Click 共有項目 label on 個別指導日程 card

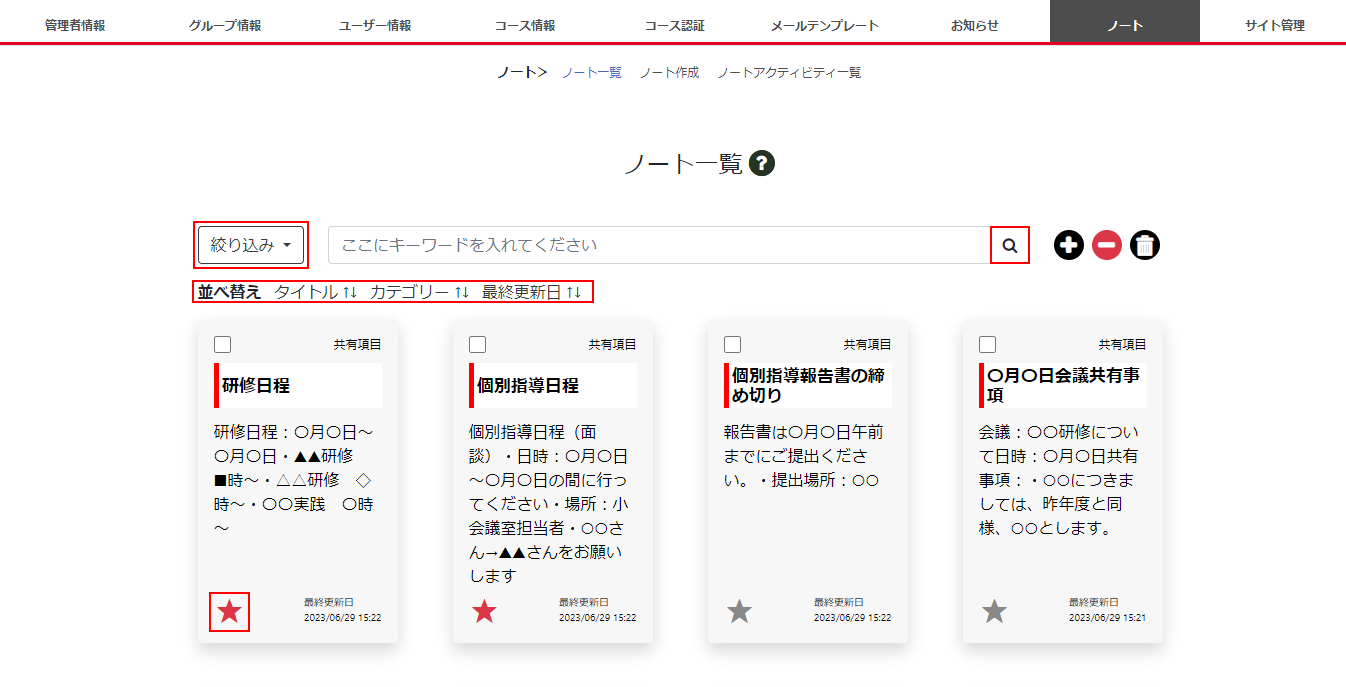coord(613,344)
